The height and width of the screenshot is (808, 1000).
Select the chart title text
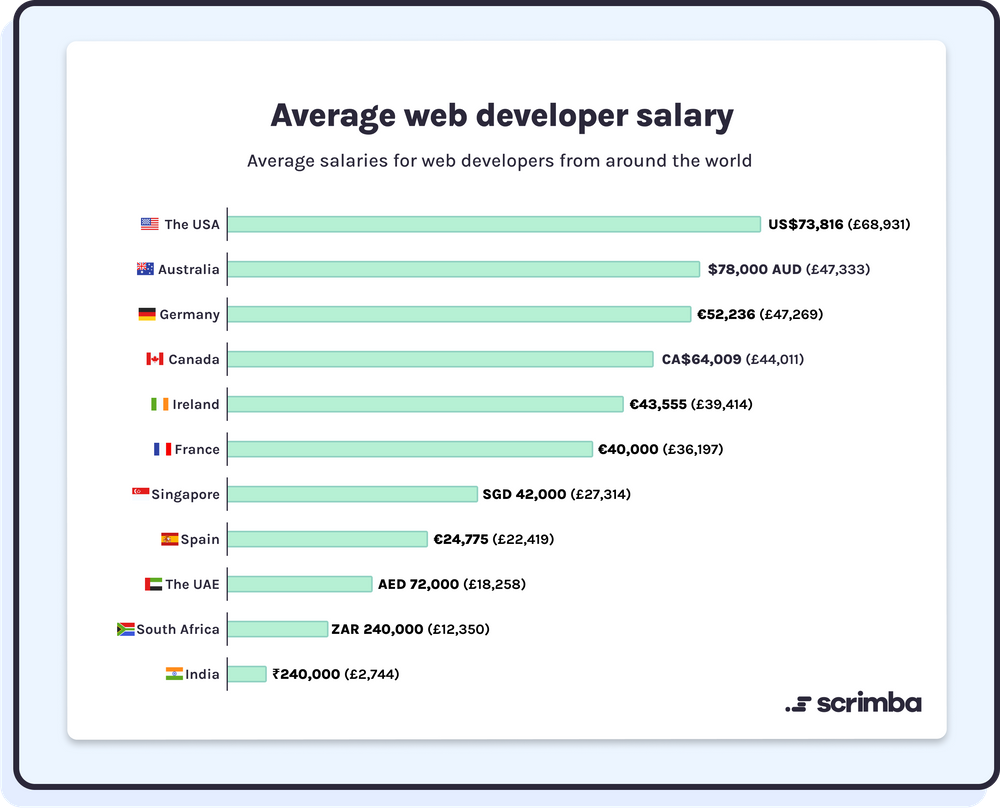[500, 115]
